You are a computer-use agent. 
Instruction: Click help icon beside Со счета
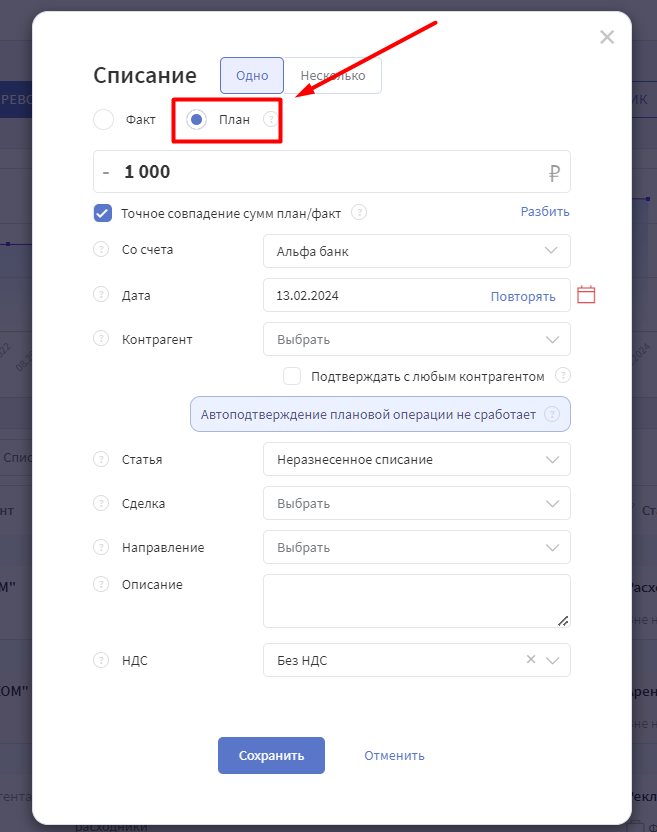(x=101, y=249)
